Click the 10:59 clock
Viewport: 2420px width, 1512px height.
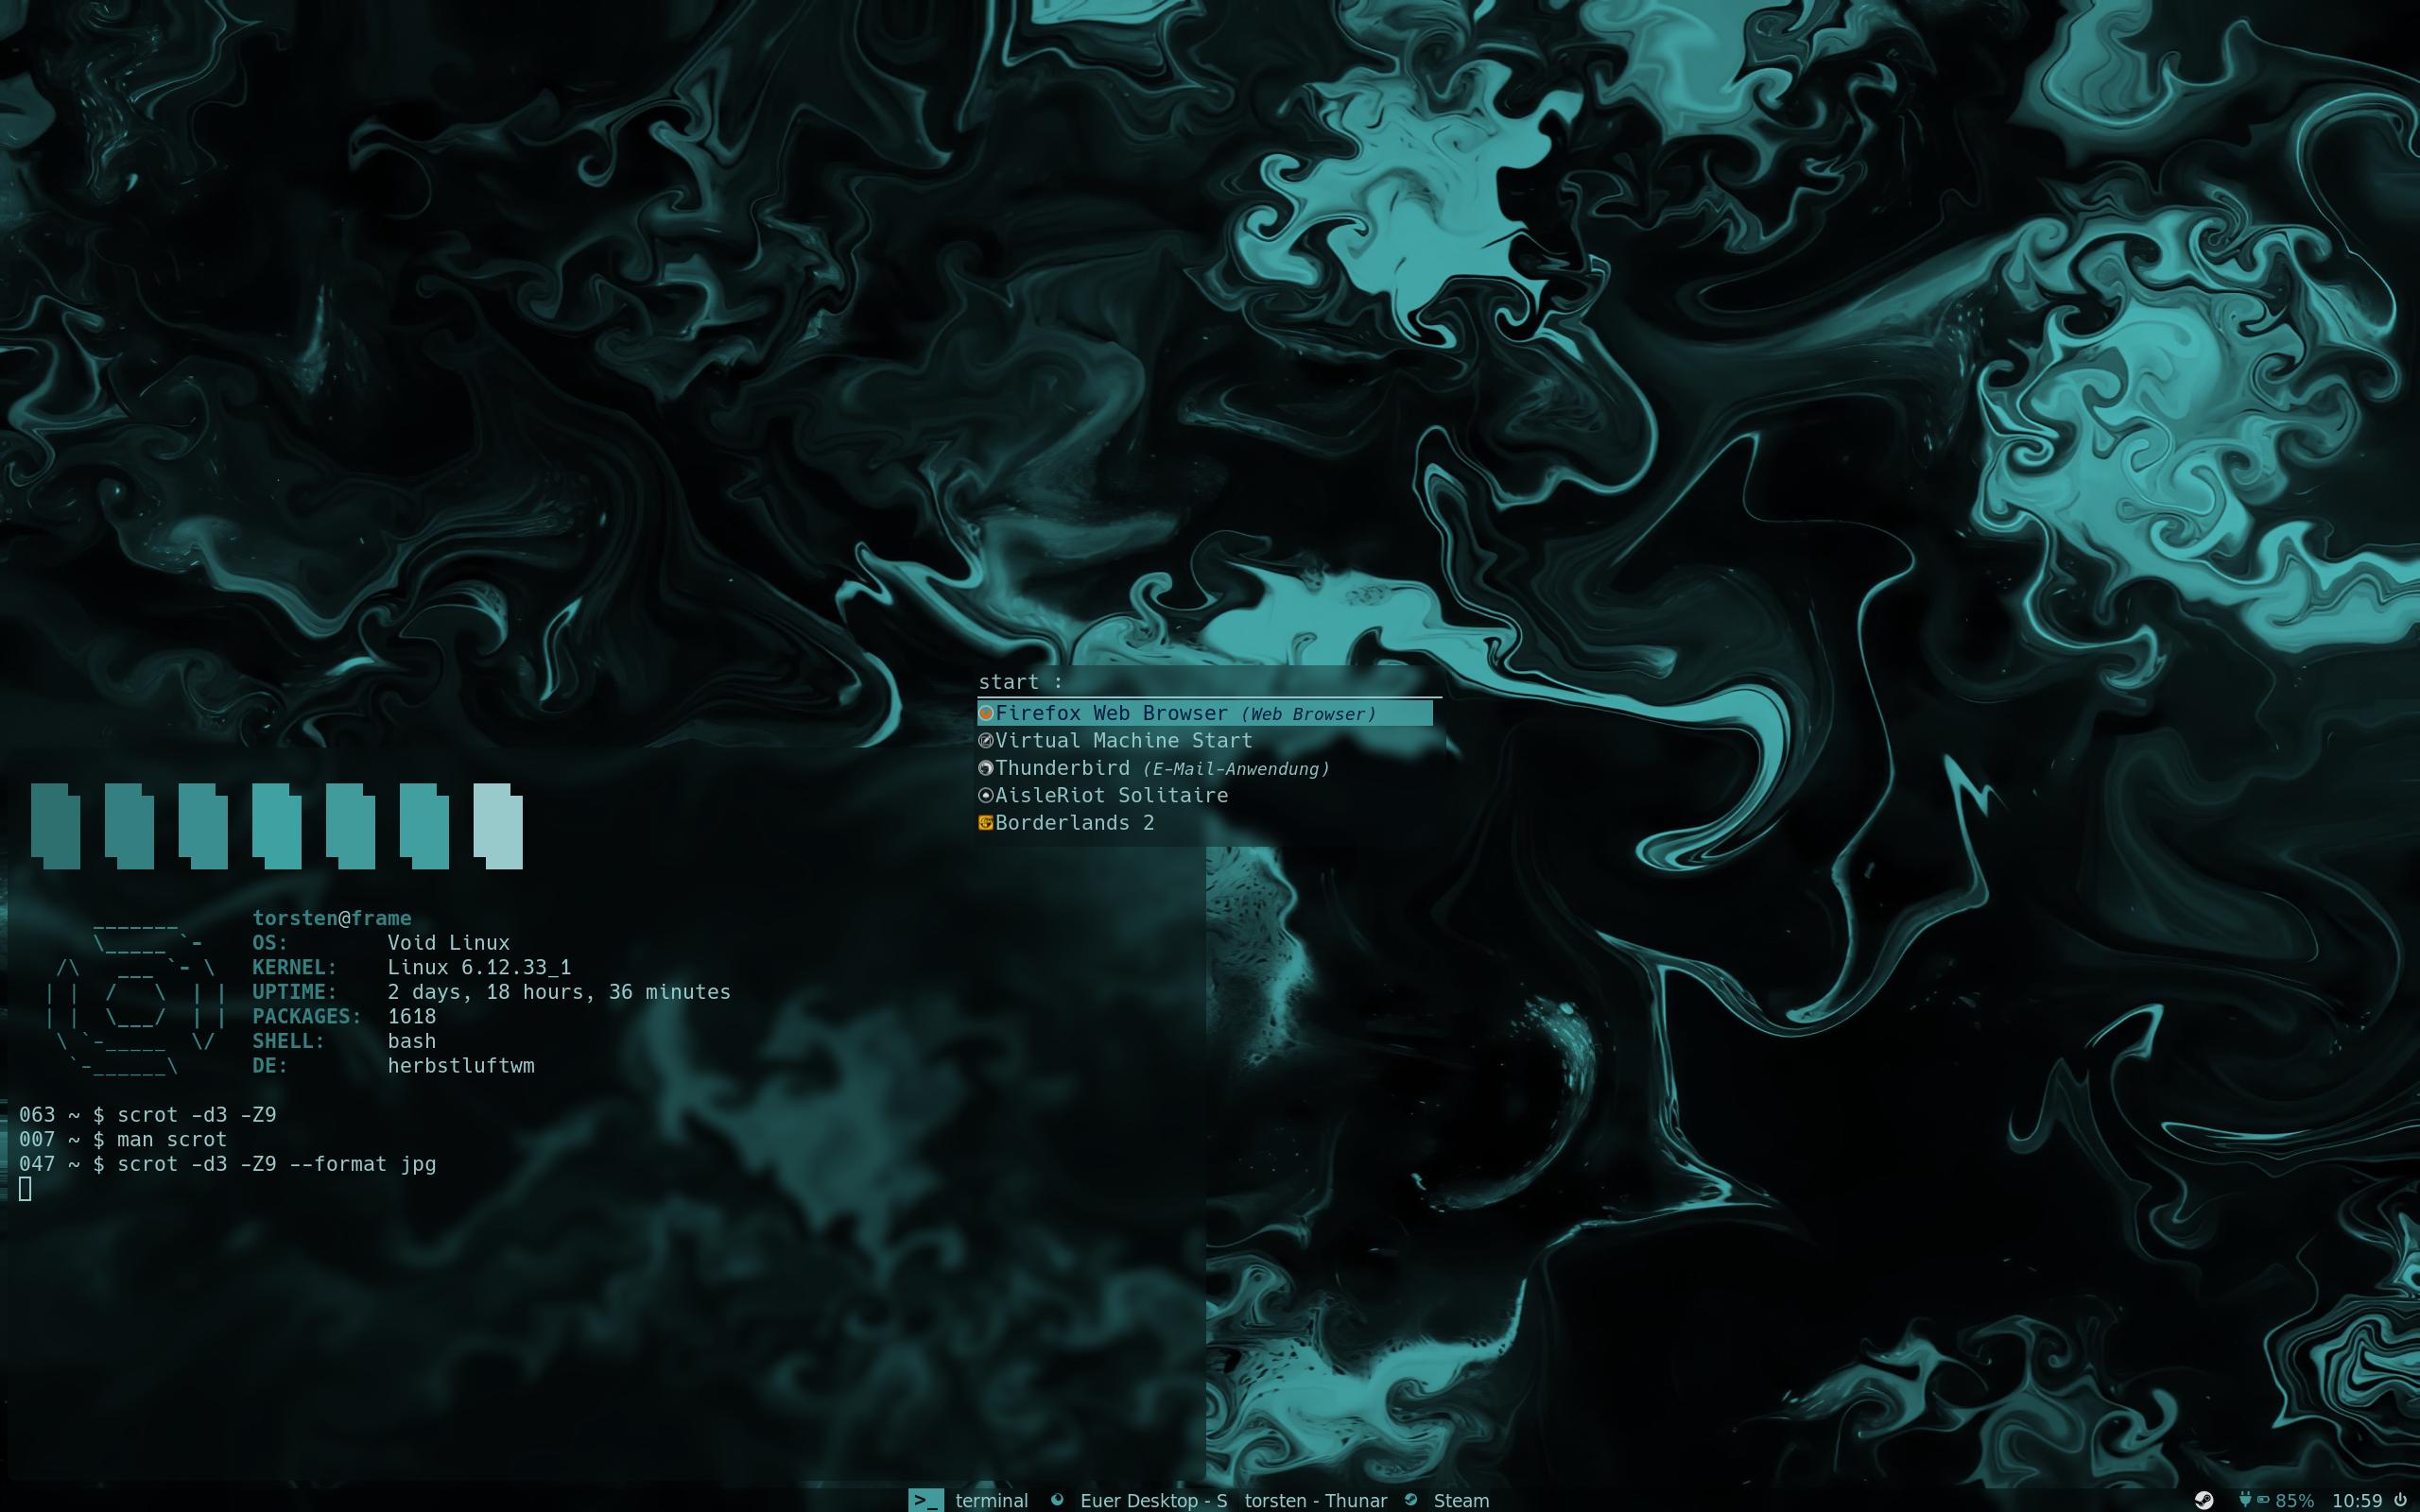[x=2357, y=1500]
